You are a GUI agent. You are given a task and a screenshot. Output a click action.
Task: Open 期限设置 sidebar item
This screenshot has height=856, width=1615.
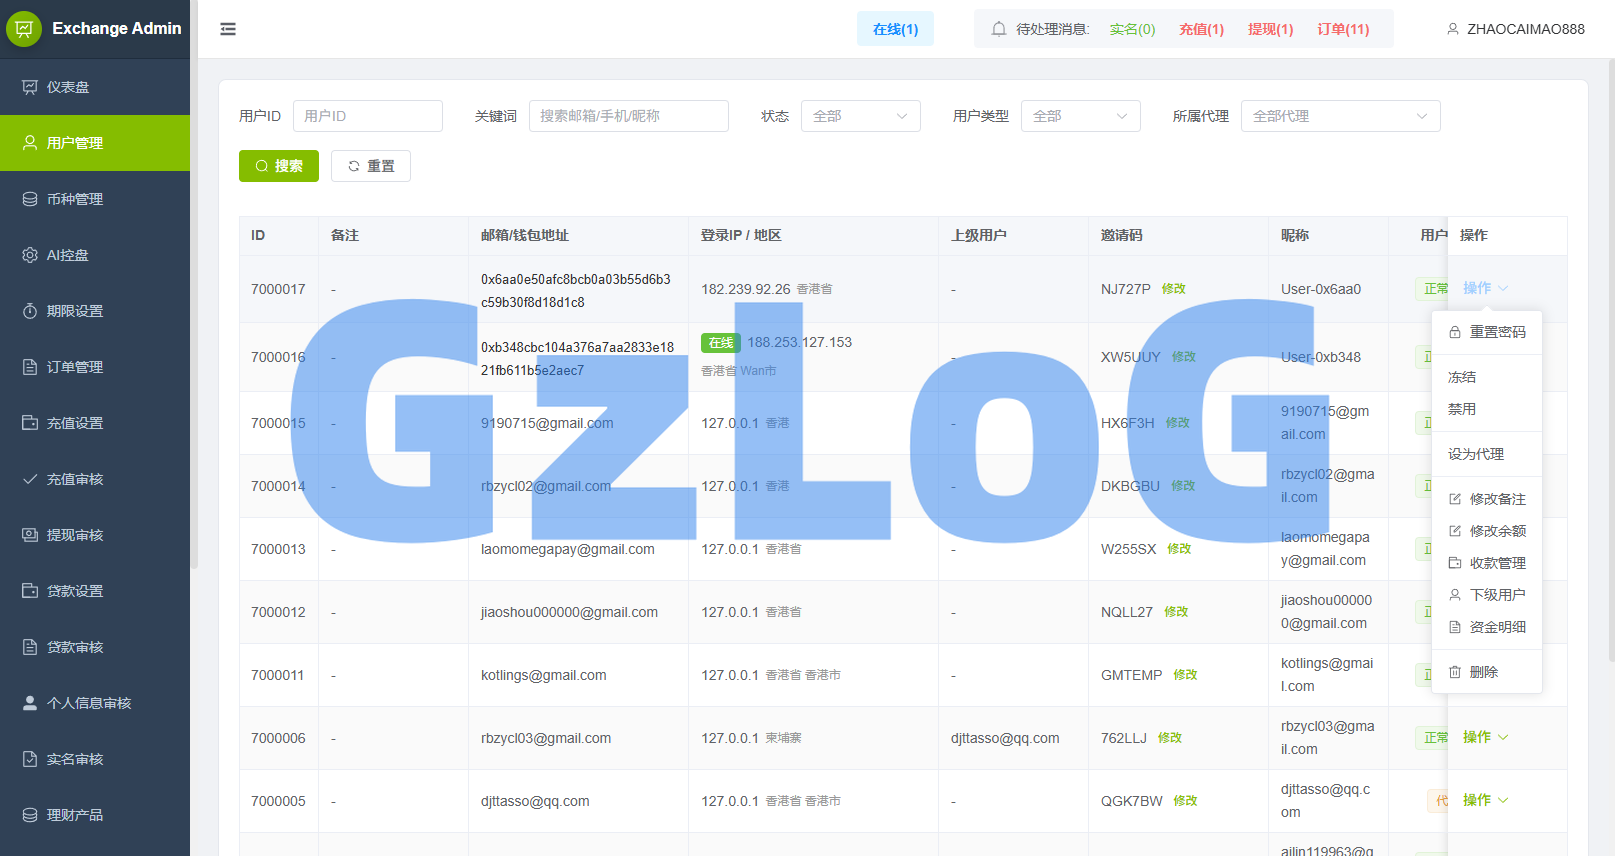click(x=95, y=311)
